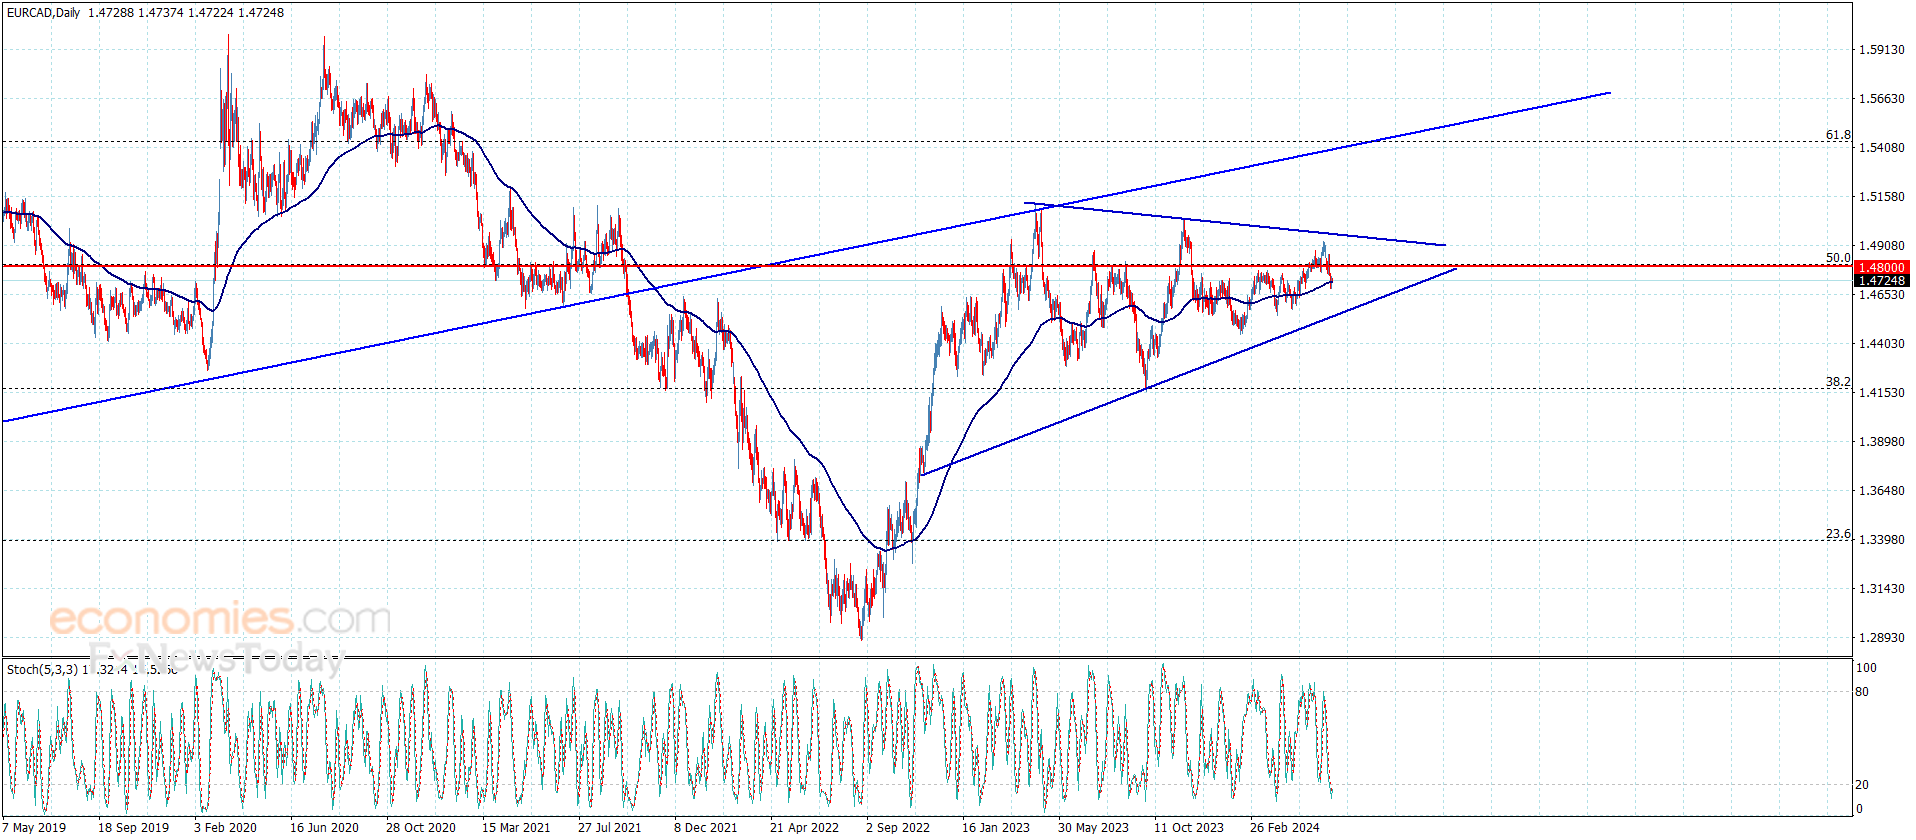
Task: Click the 26 Feb 2024 date label
Action: tap(1285, 828)
